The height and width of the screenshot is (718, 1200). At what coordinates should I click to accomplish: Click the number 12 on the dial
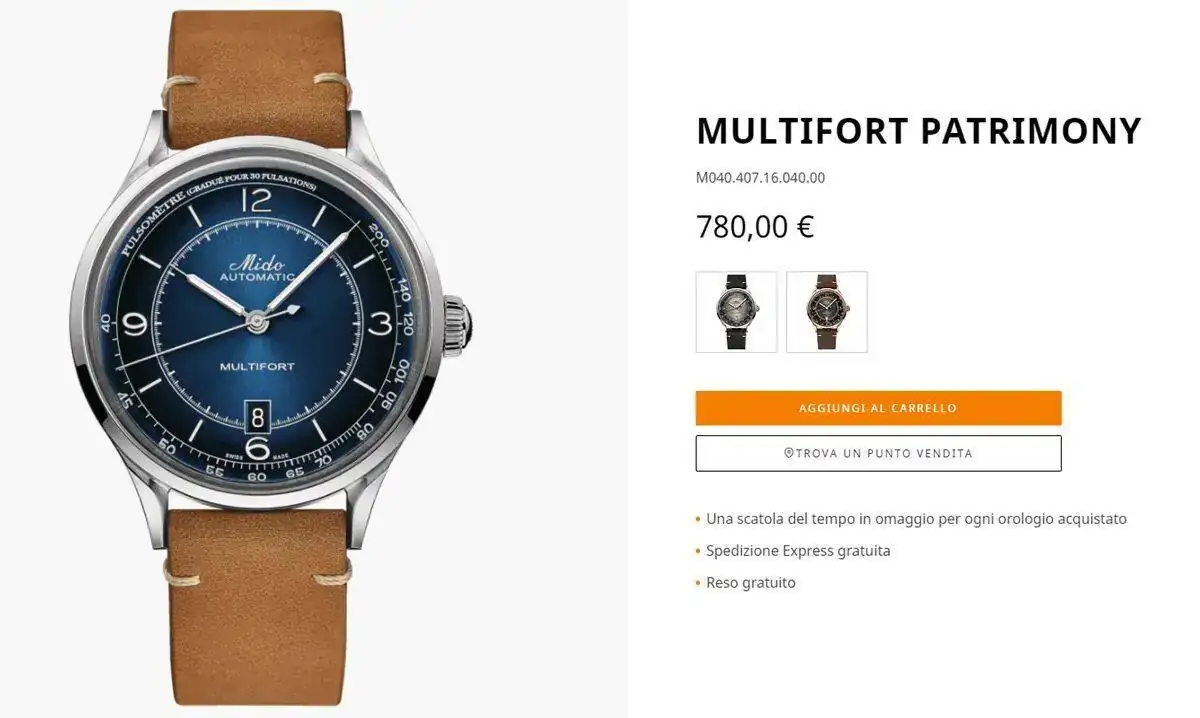(x=257, y=200)
